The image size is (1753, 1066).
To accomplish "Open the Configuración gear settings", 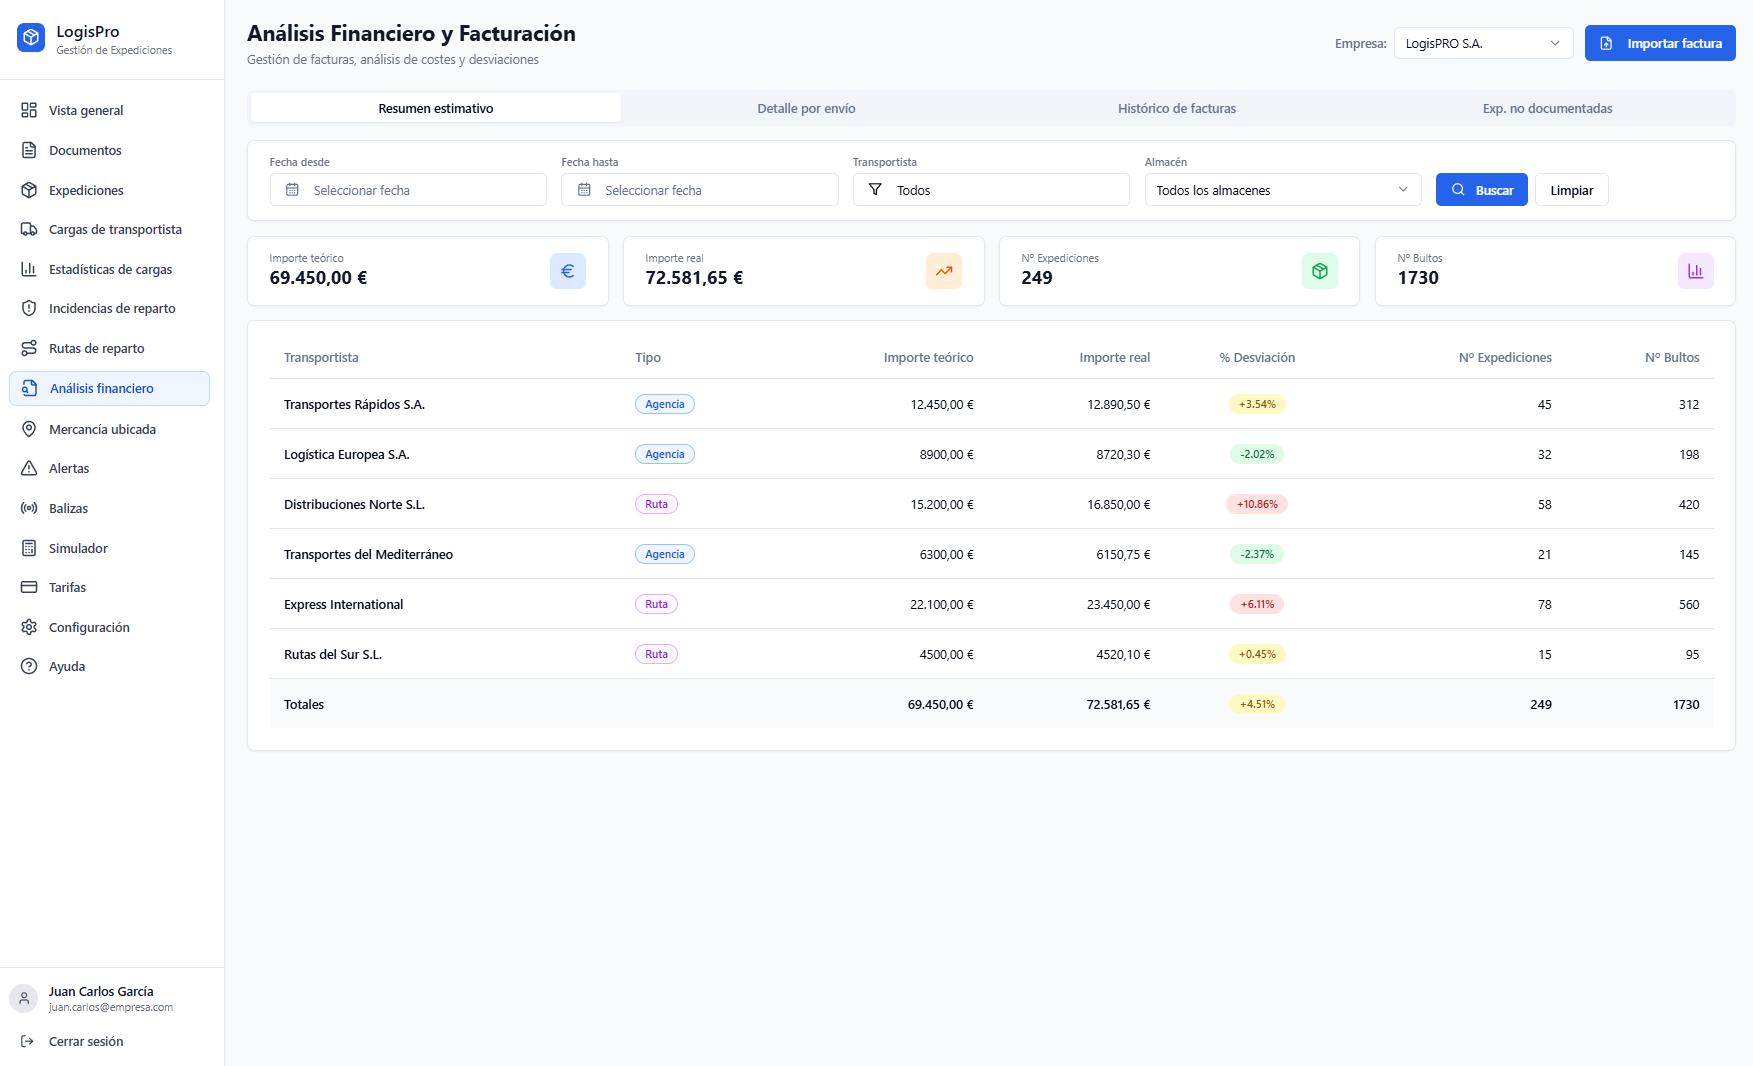I will pyautogui.click(x=30, y=627).
